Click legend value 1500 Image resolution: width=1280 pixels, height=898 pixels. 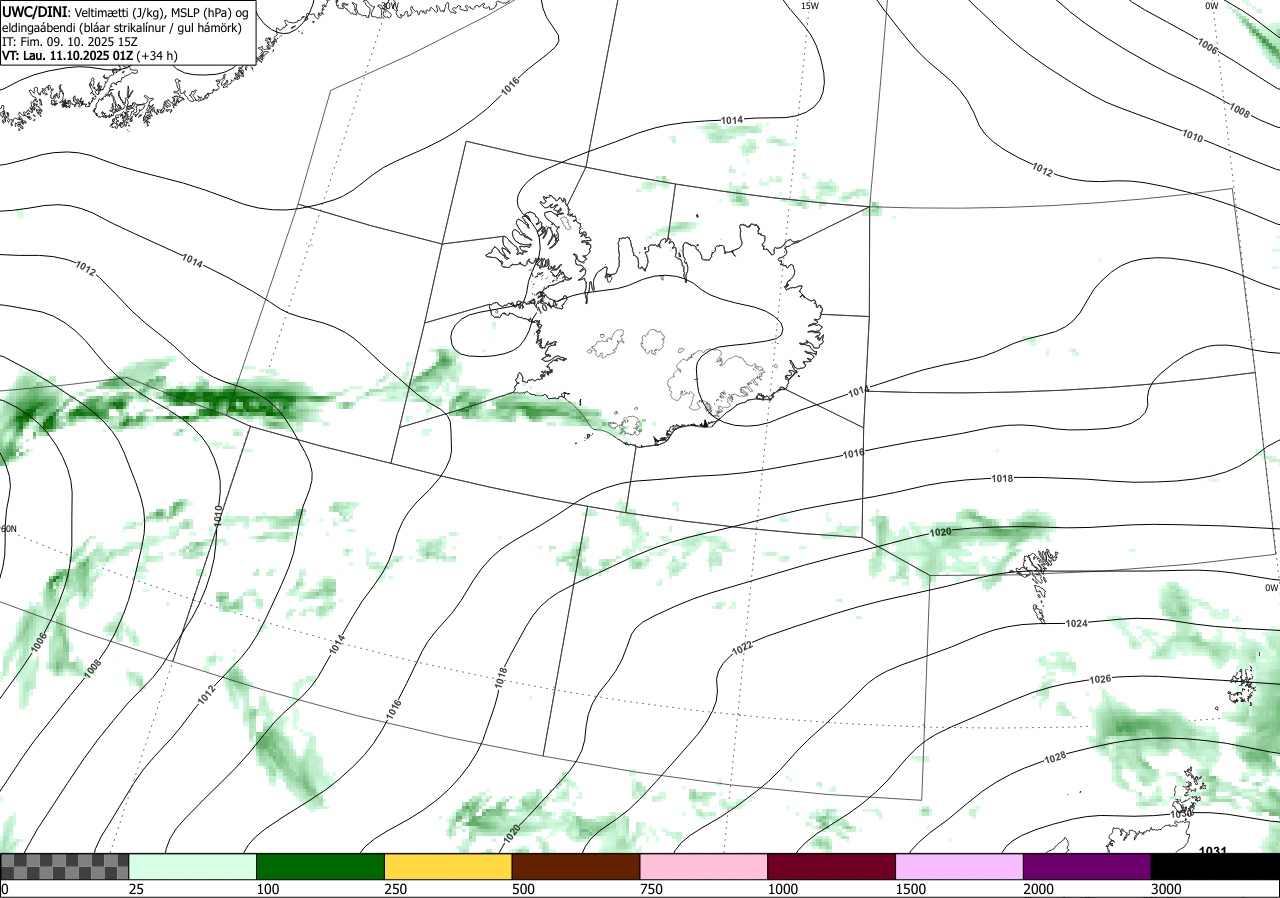[x=911, y=889]
